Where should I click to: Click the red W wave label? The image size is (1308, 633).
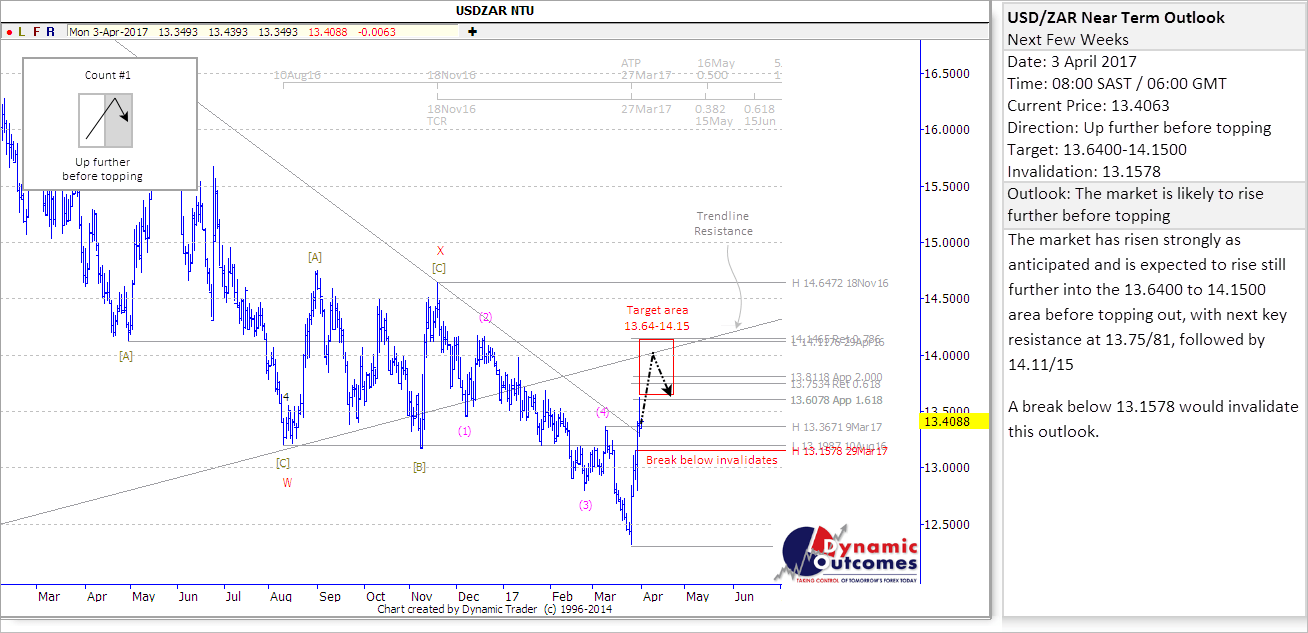tap(287, 482)
